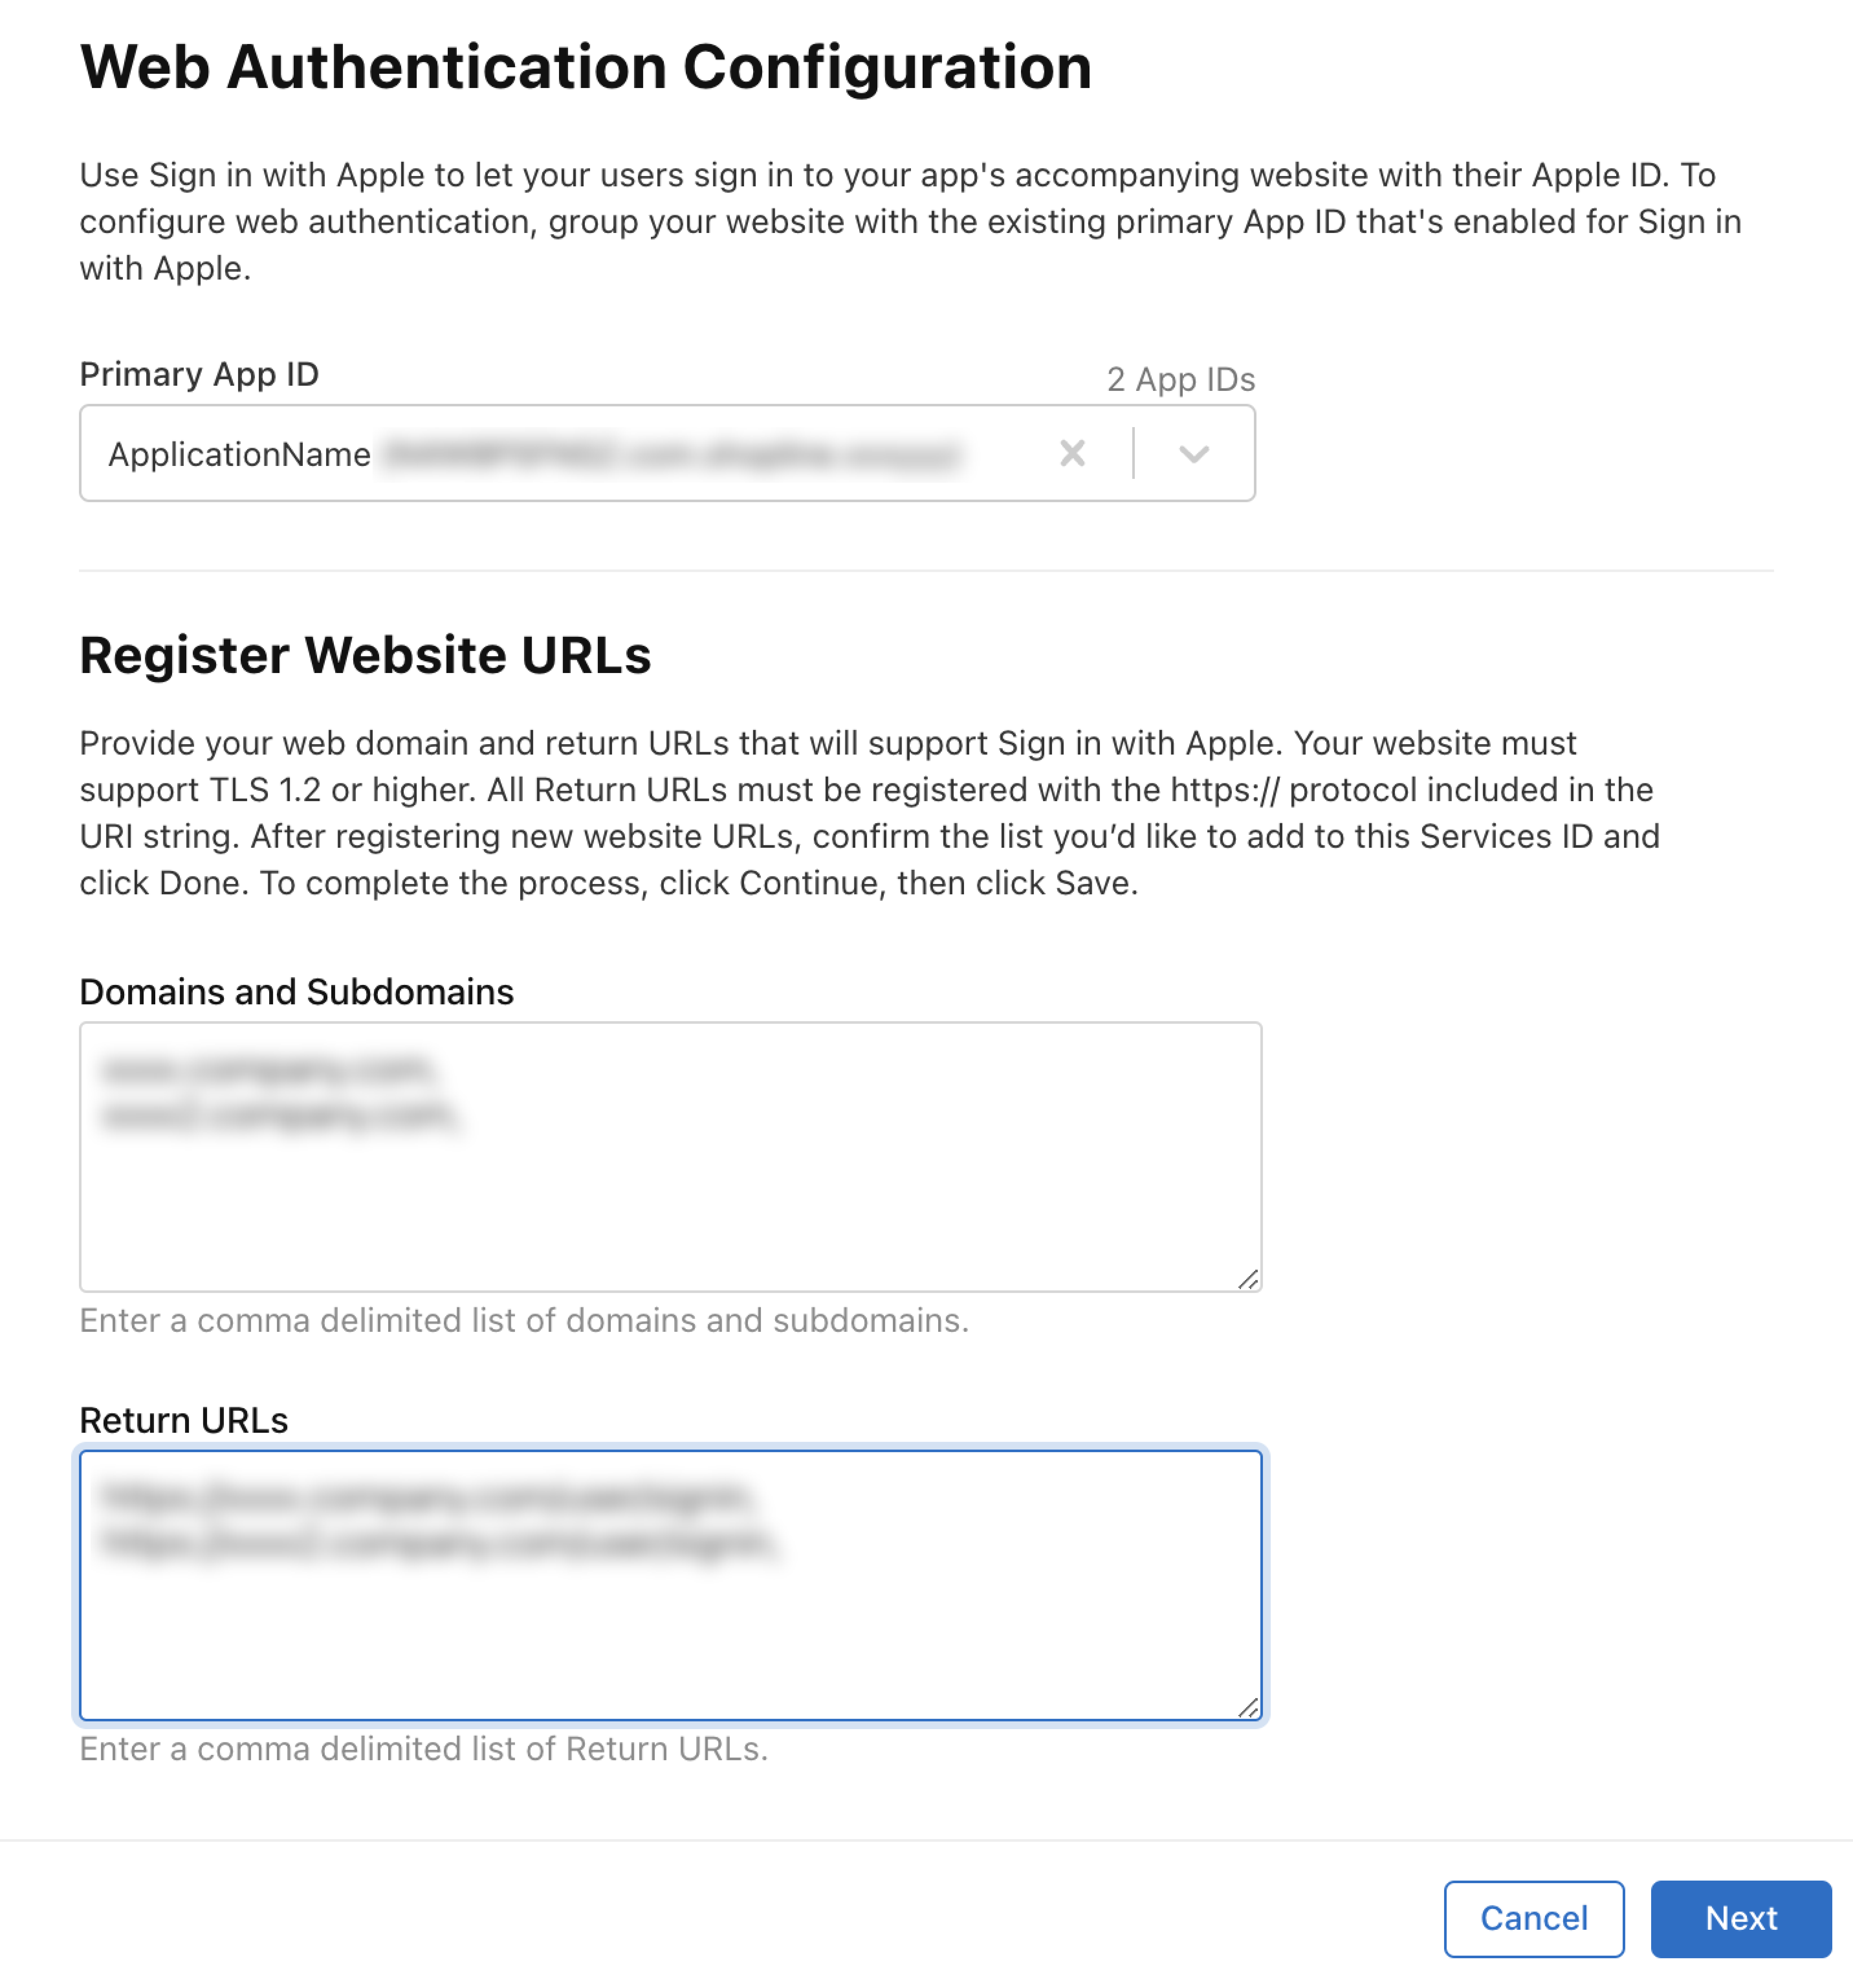
Task: Open the ApplicationName combo box
Action: point(560,454)
